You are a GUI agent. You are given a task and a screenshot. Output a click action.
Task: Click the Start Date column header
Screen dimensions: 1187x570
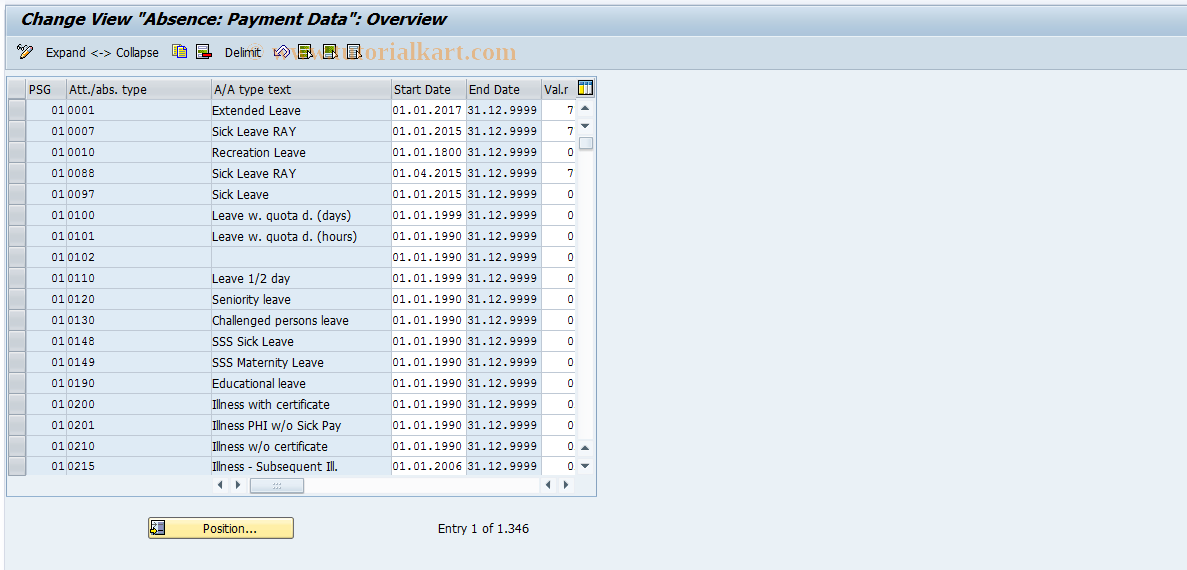[428, 89]
